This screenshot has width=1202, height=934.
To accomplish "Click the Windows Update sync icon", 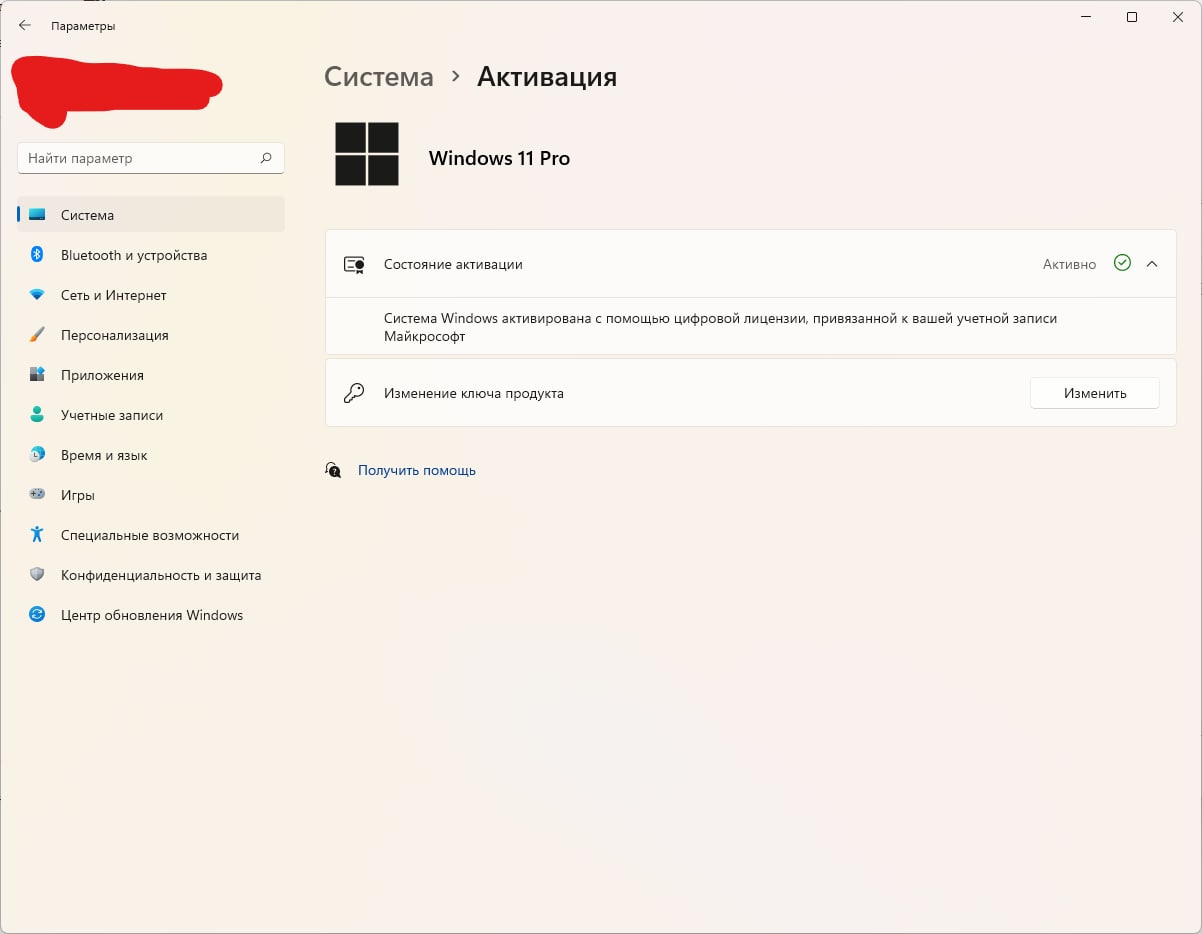I will click(x=37, y=615).
